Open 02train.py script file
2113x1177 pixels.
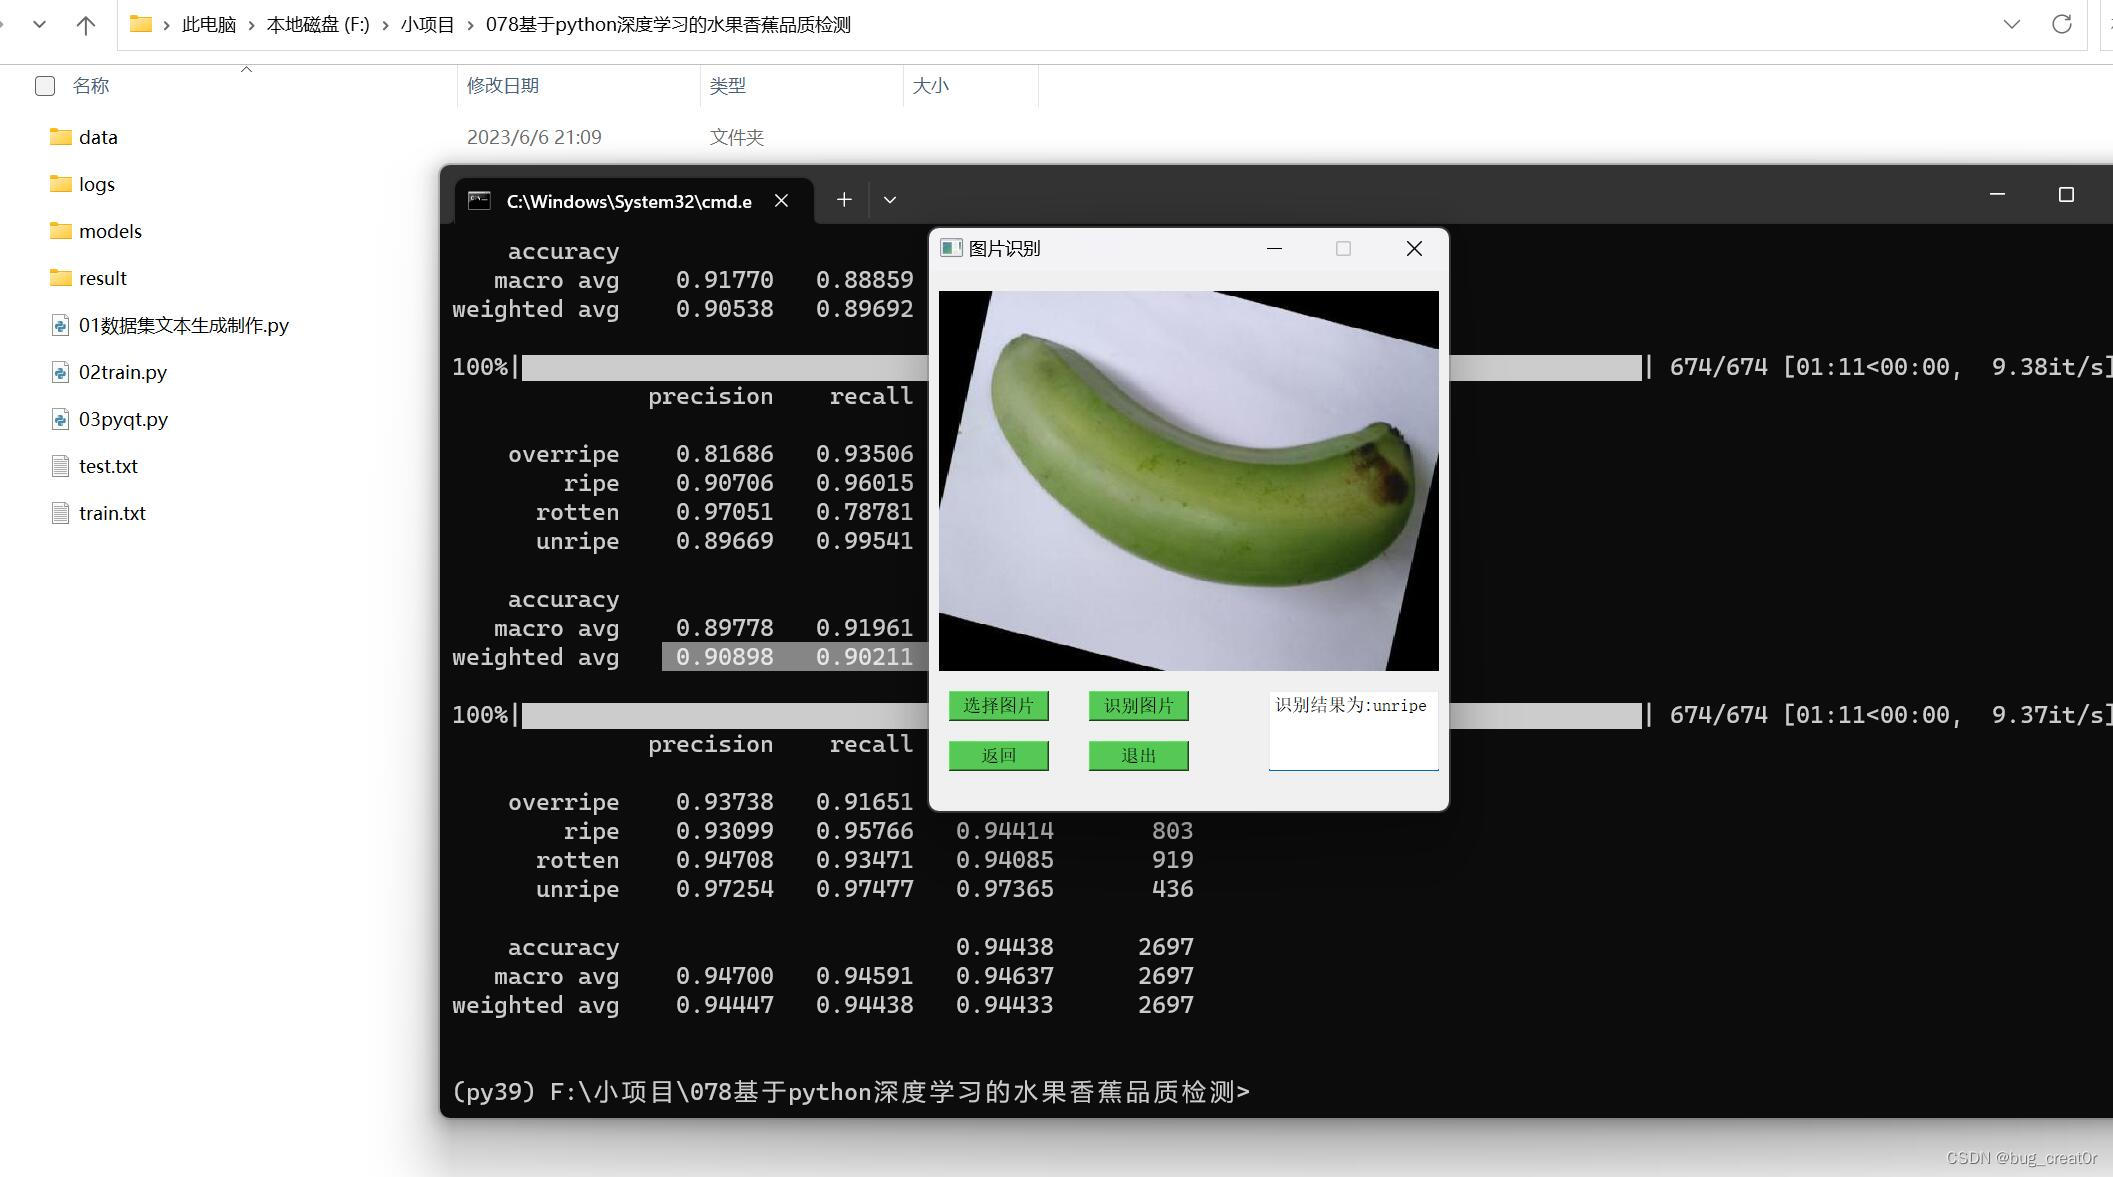pos(122,371)
